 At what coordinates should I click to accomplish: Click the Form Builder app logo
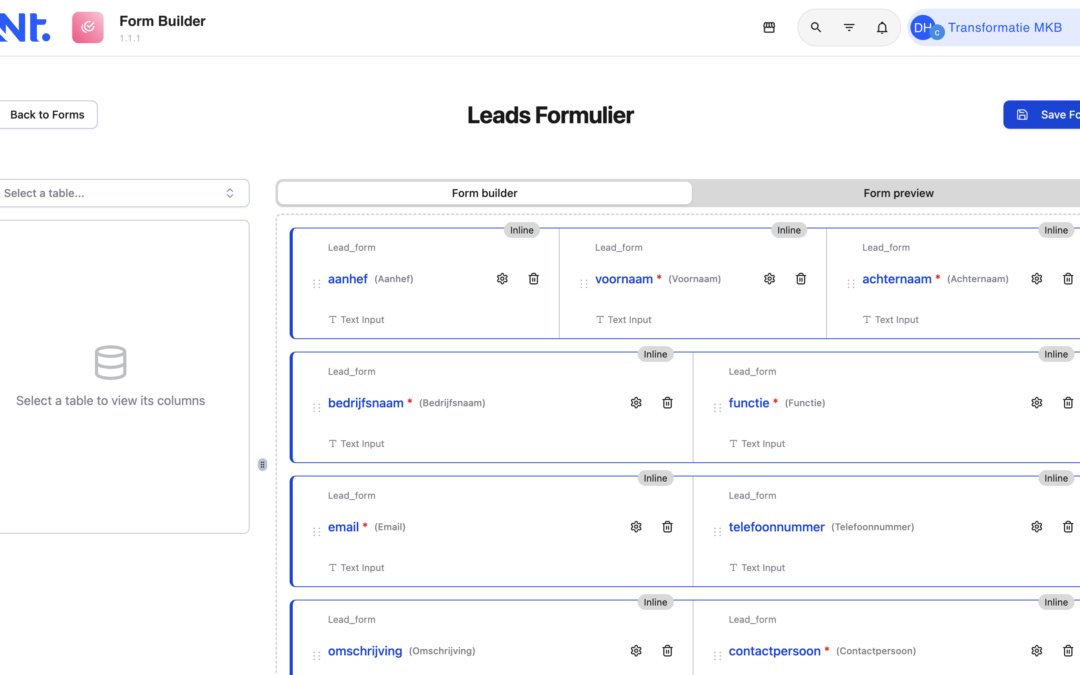pyautogui.click(x=88, y=28)
